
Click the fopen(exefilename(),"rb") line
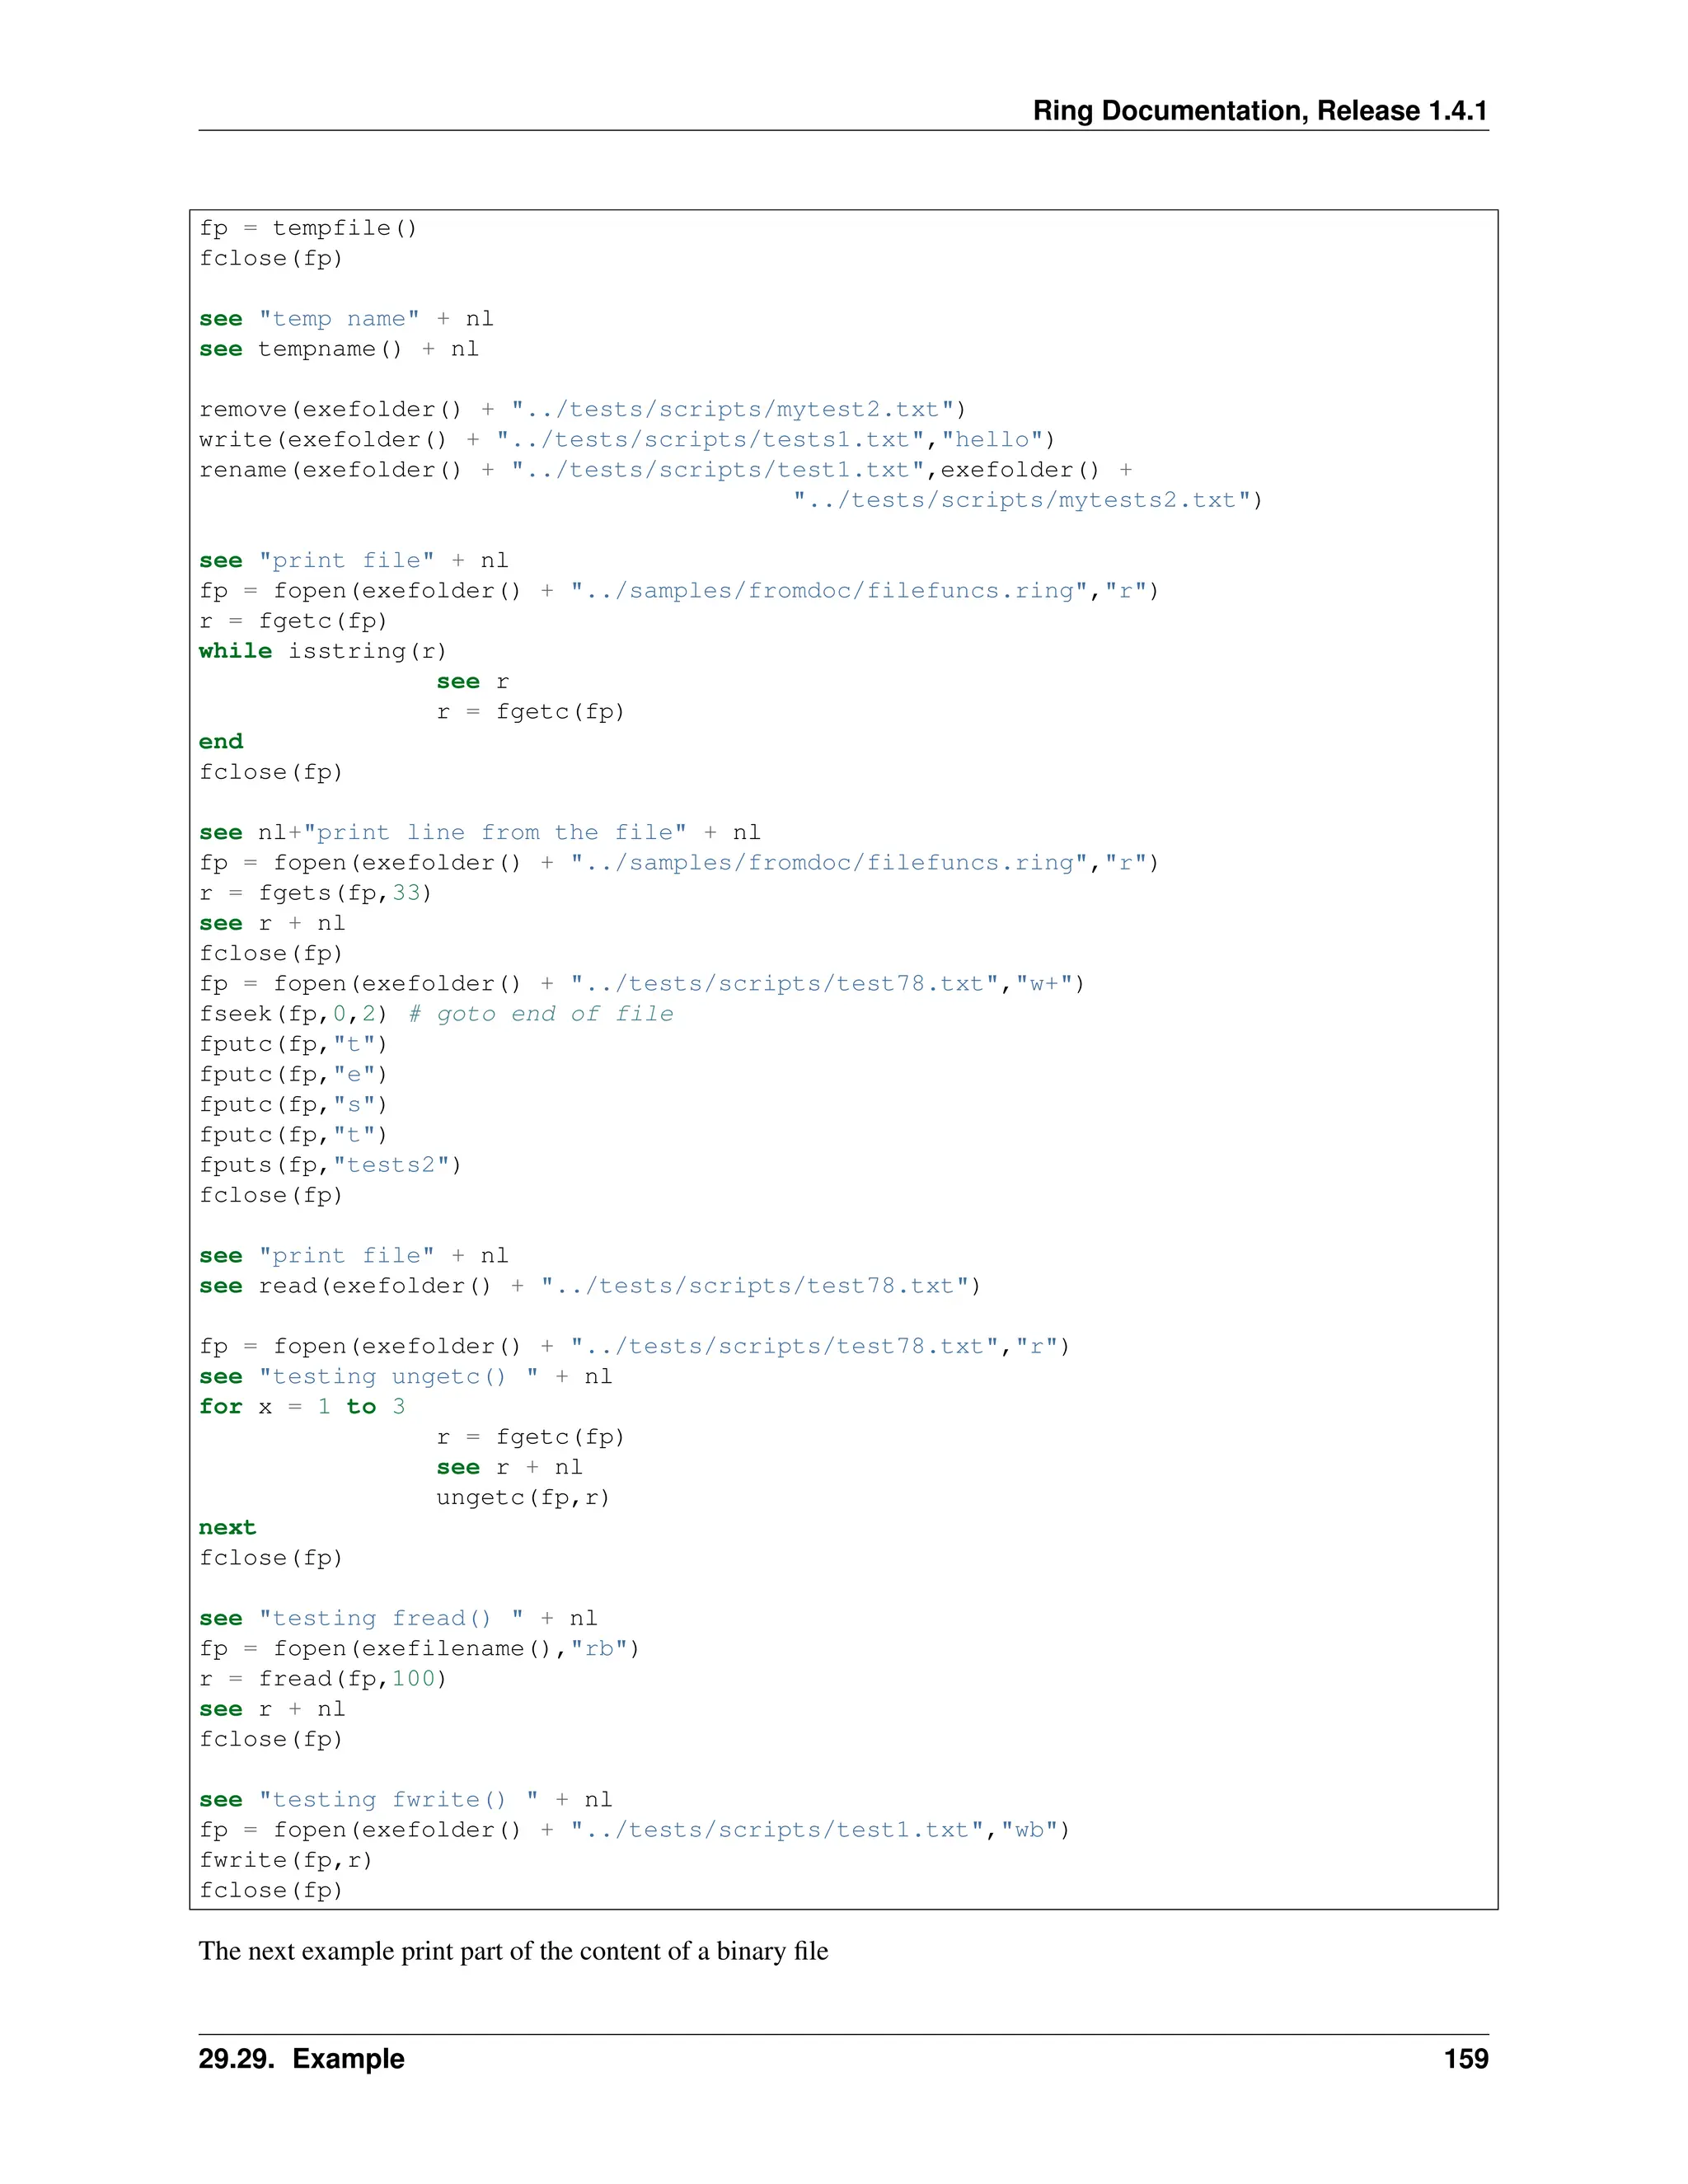click(x=419, y=1648)
